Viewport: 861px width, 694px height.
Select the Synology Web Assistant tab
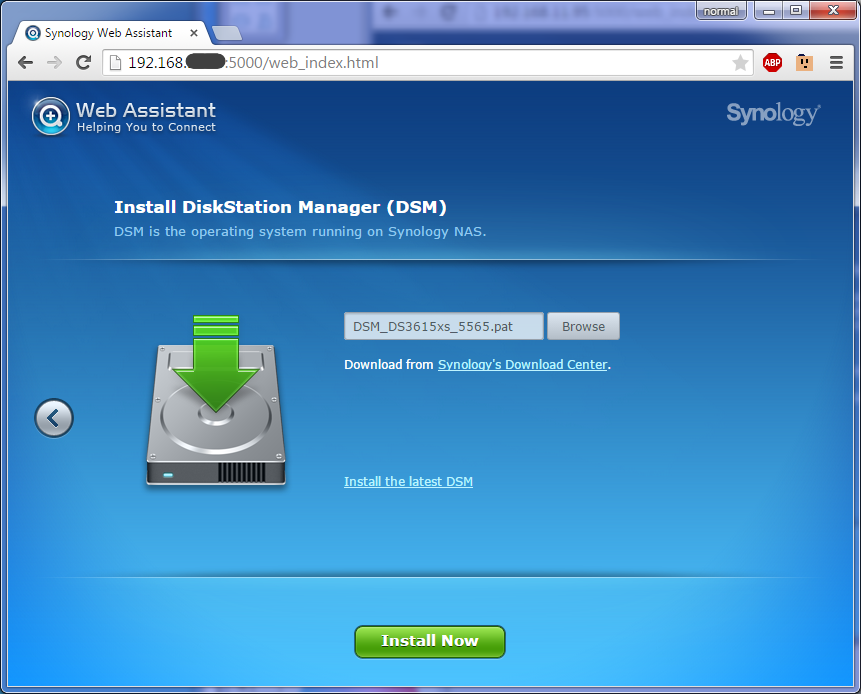click(x=108, y=32)
